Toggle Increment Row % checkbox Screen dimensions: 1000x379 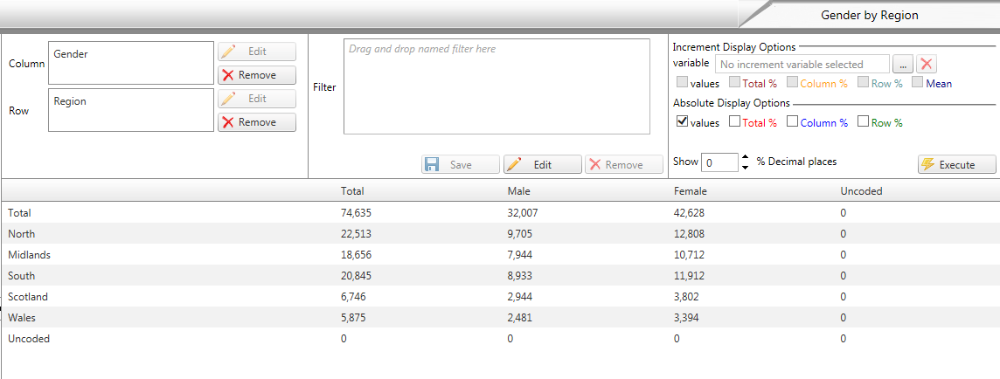click(864, 82)
